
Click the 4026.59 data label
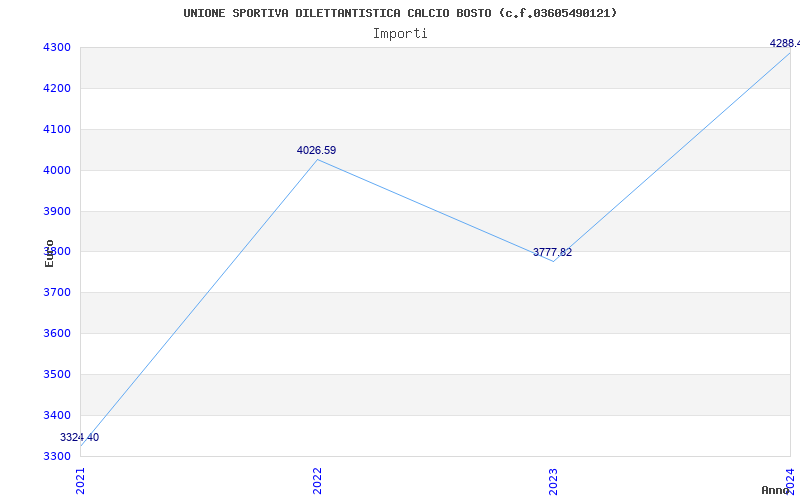(x=316, y=151)
